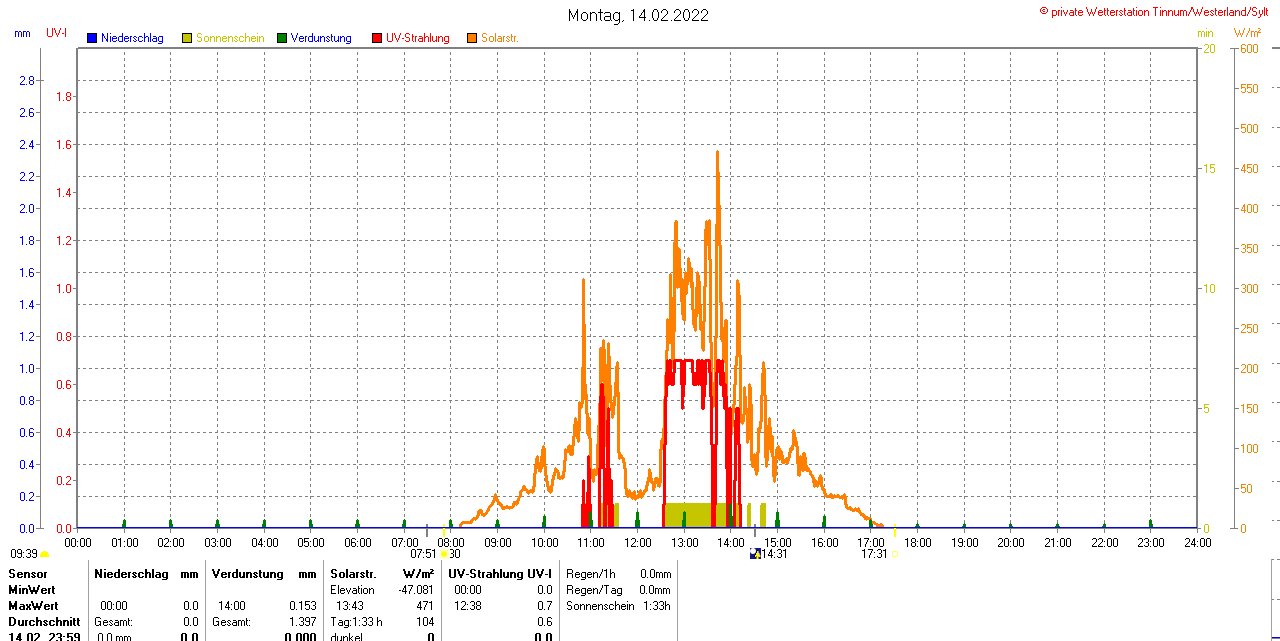Click the date title Montag, 14.02.2022

pos(638,15)
